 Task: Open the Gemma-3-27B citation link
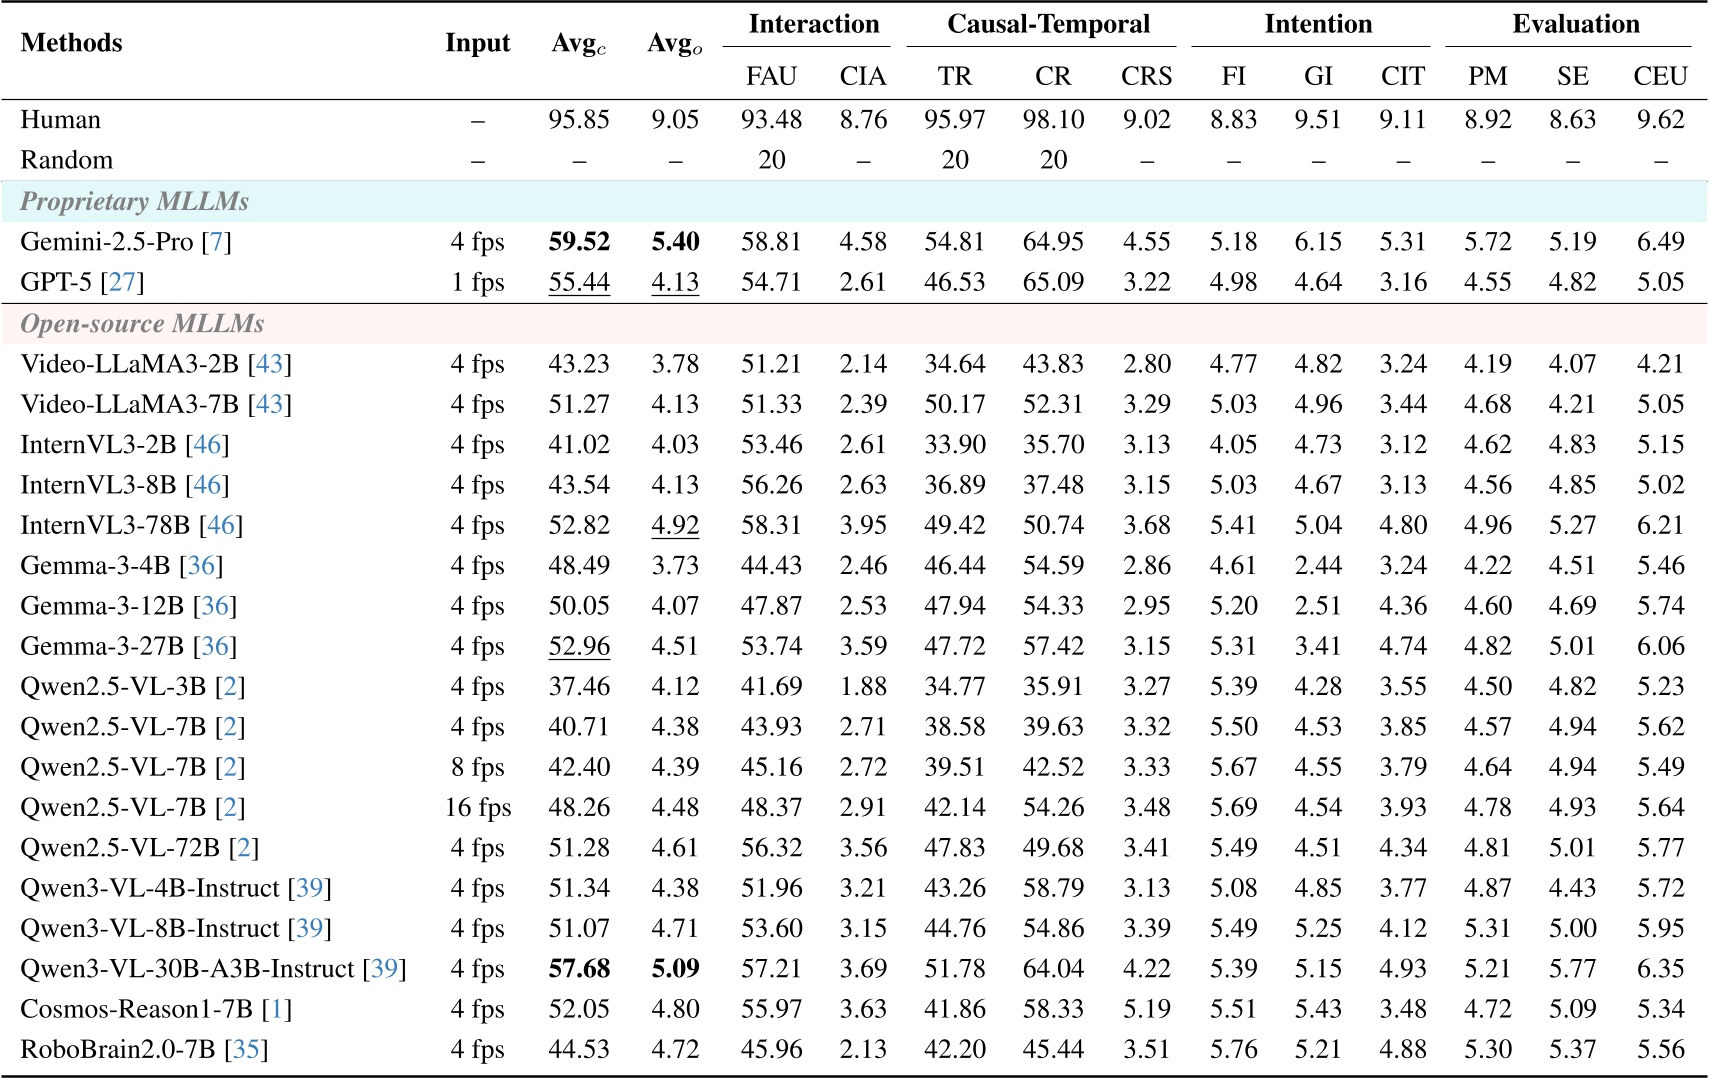coord(214,646)
